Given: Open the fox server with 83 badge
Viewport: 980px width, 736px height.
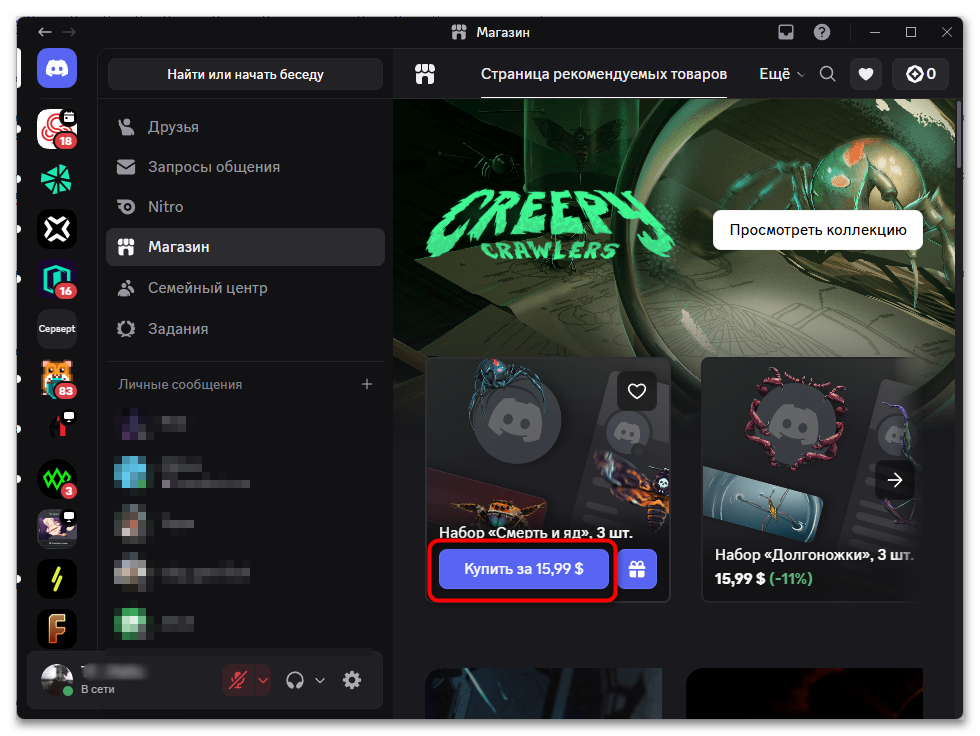Looking at the screenshot, I should (57, 379).
